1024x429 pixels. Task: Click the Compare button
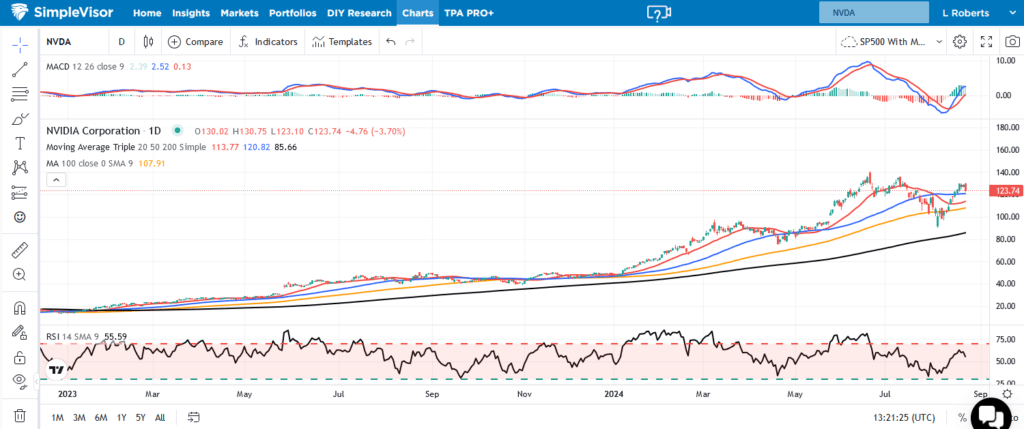195,42
